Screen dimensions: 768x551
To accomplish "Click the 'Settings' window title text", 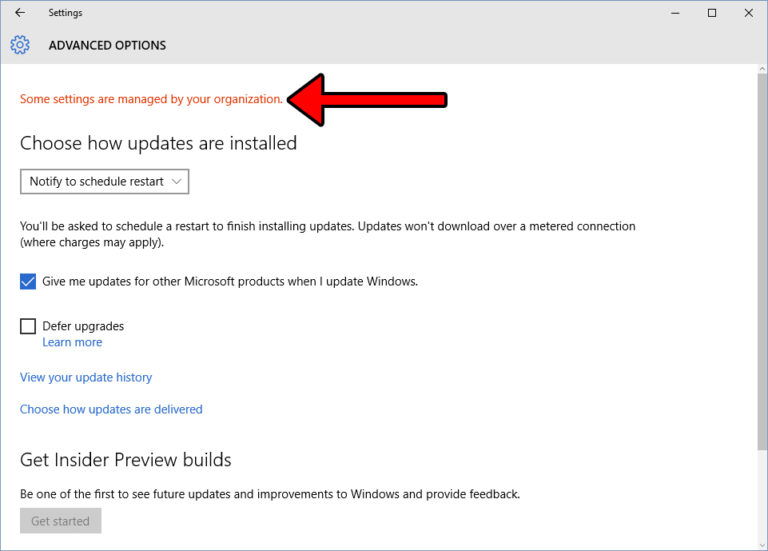I will pos(65,13).
